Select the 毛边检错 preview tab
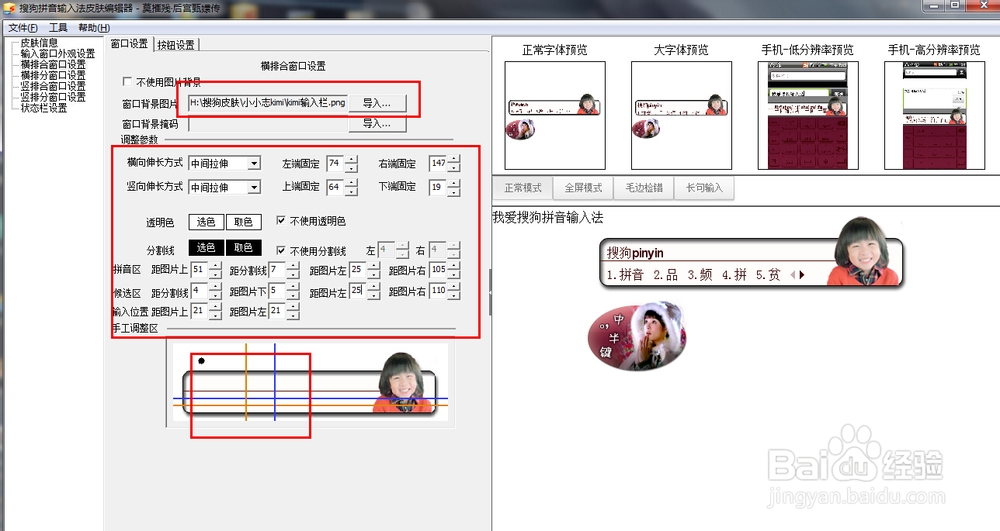The image size is (1000, 531). point(643,188)
